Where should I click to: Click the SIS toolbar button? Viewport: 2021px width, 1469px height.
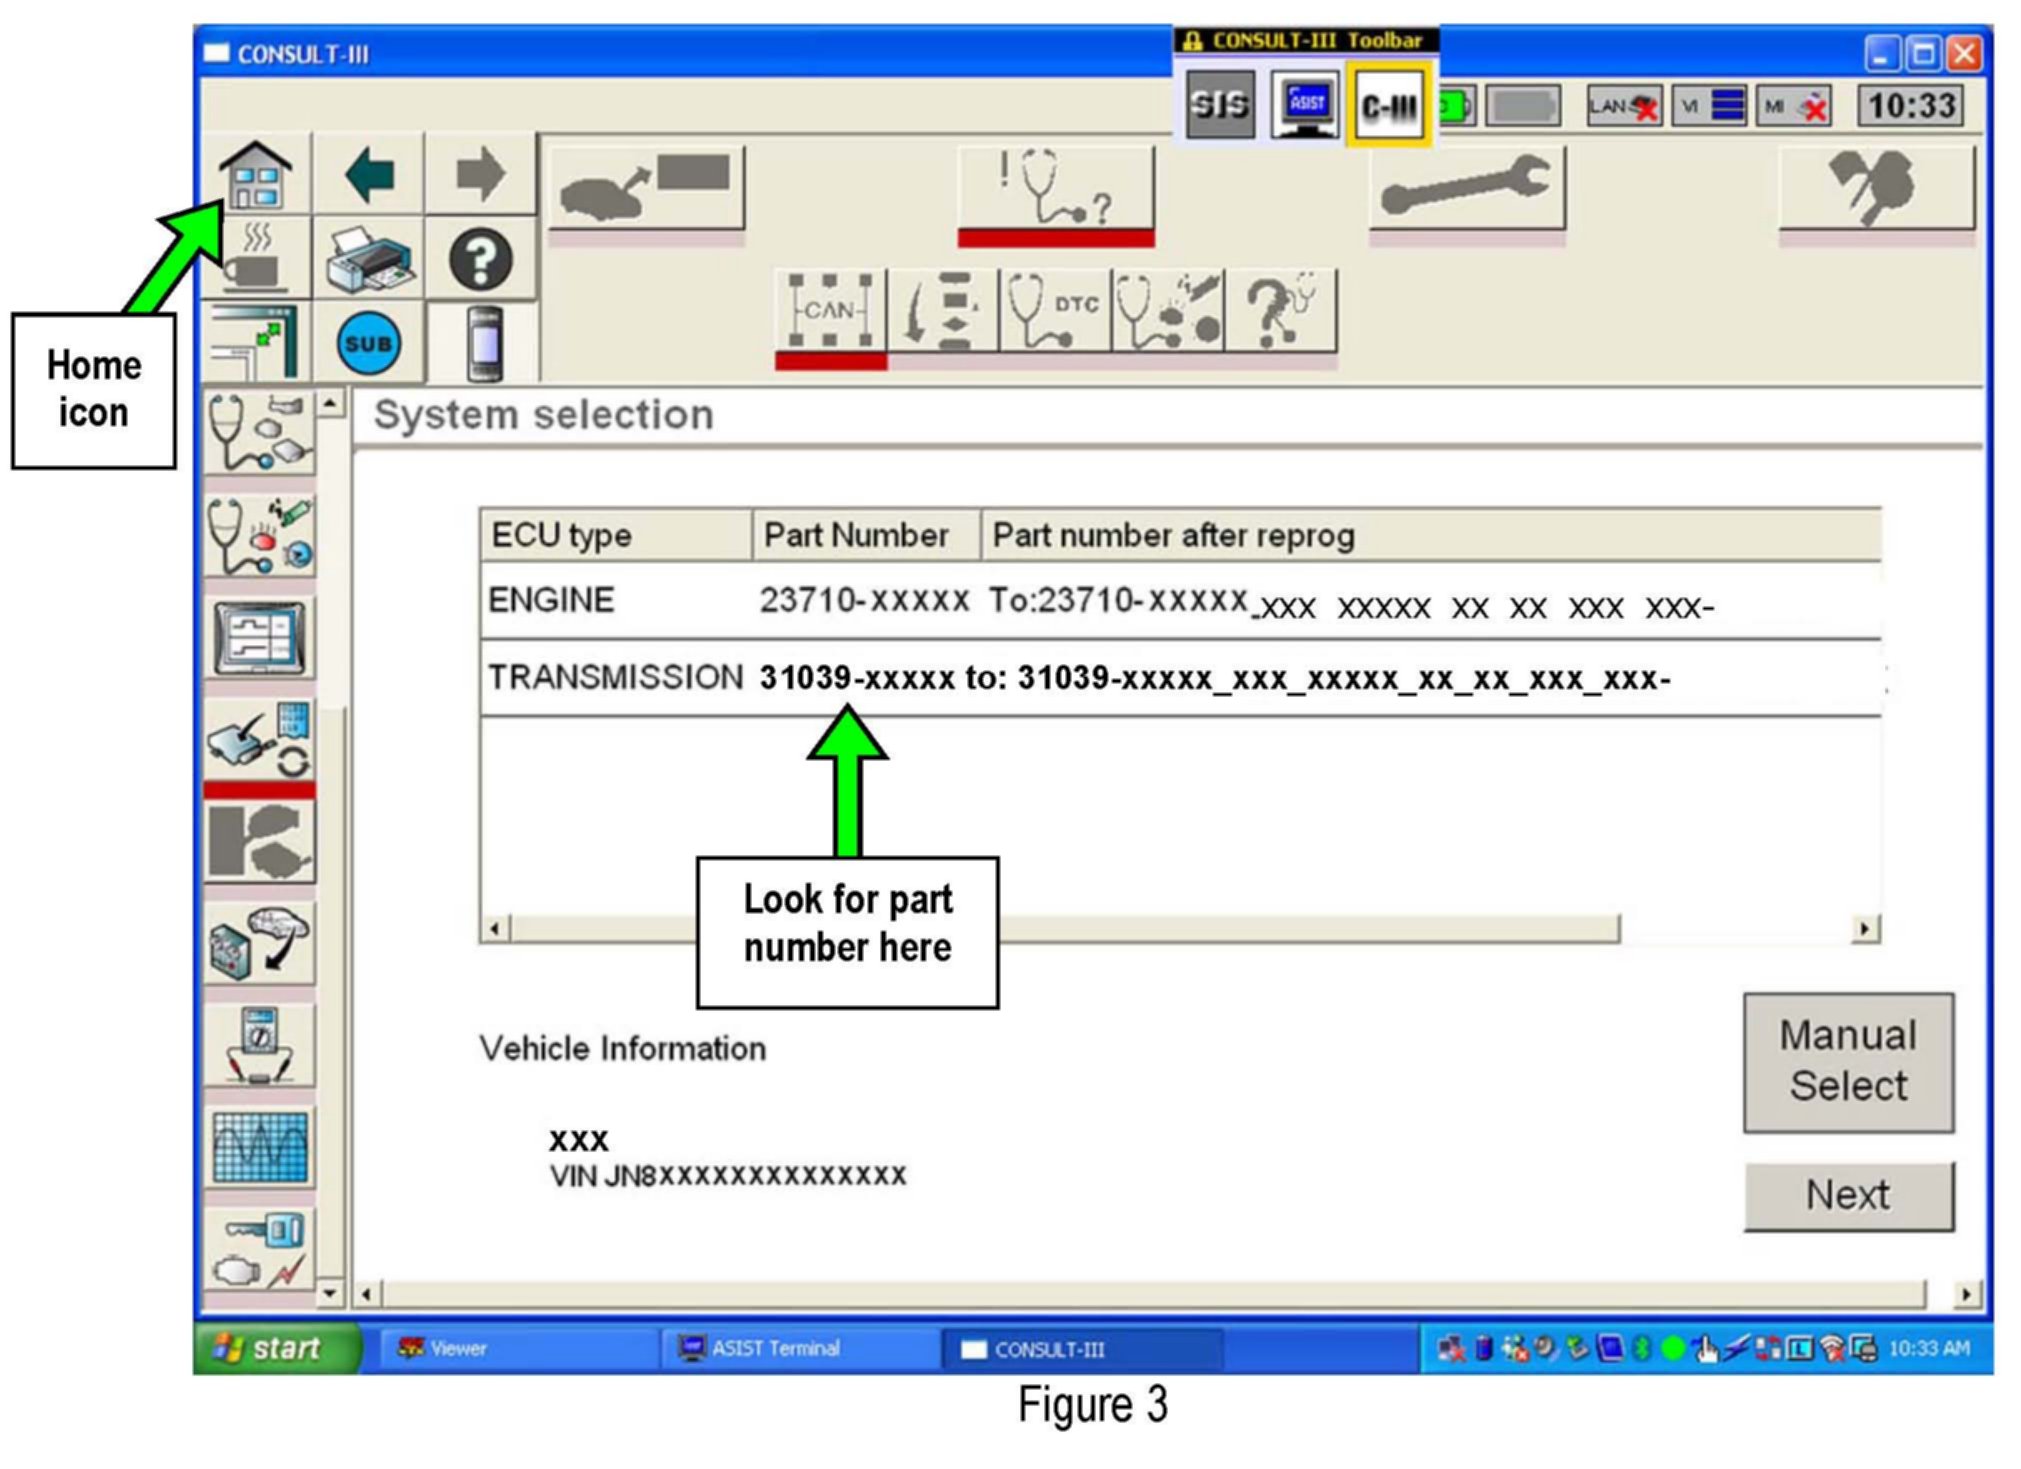(1220, 104)
